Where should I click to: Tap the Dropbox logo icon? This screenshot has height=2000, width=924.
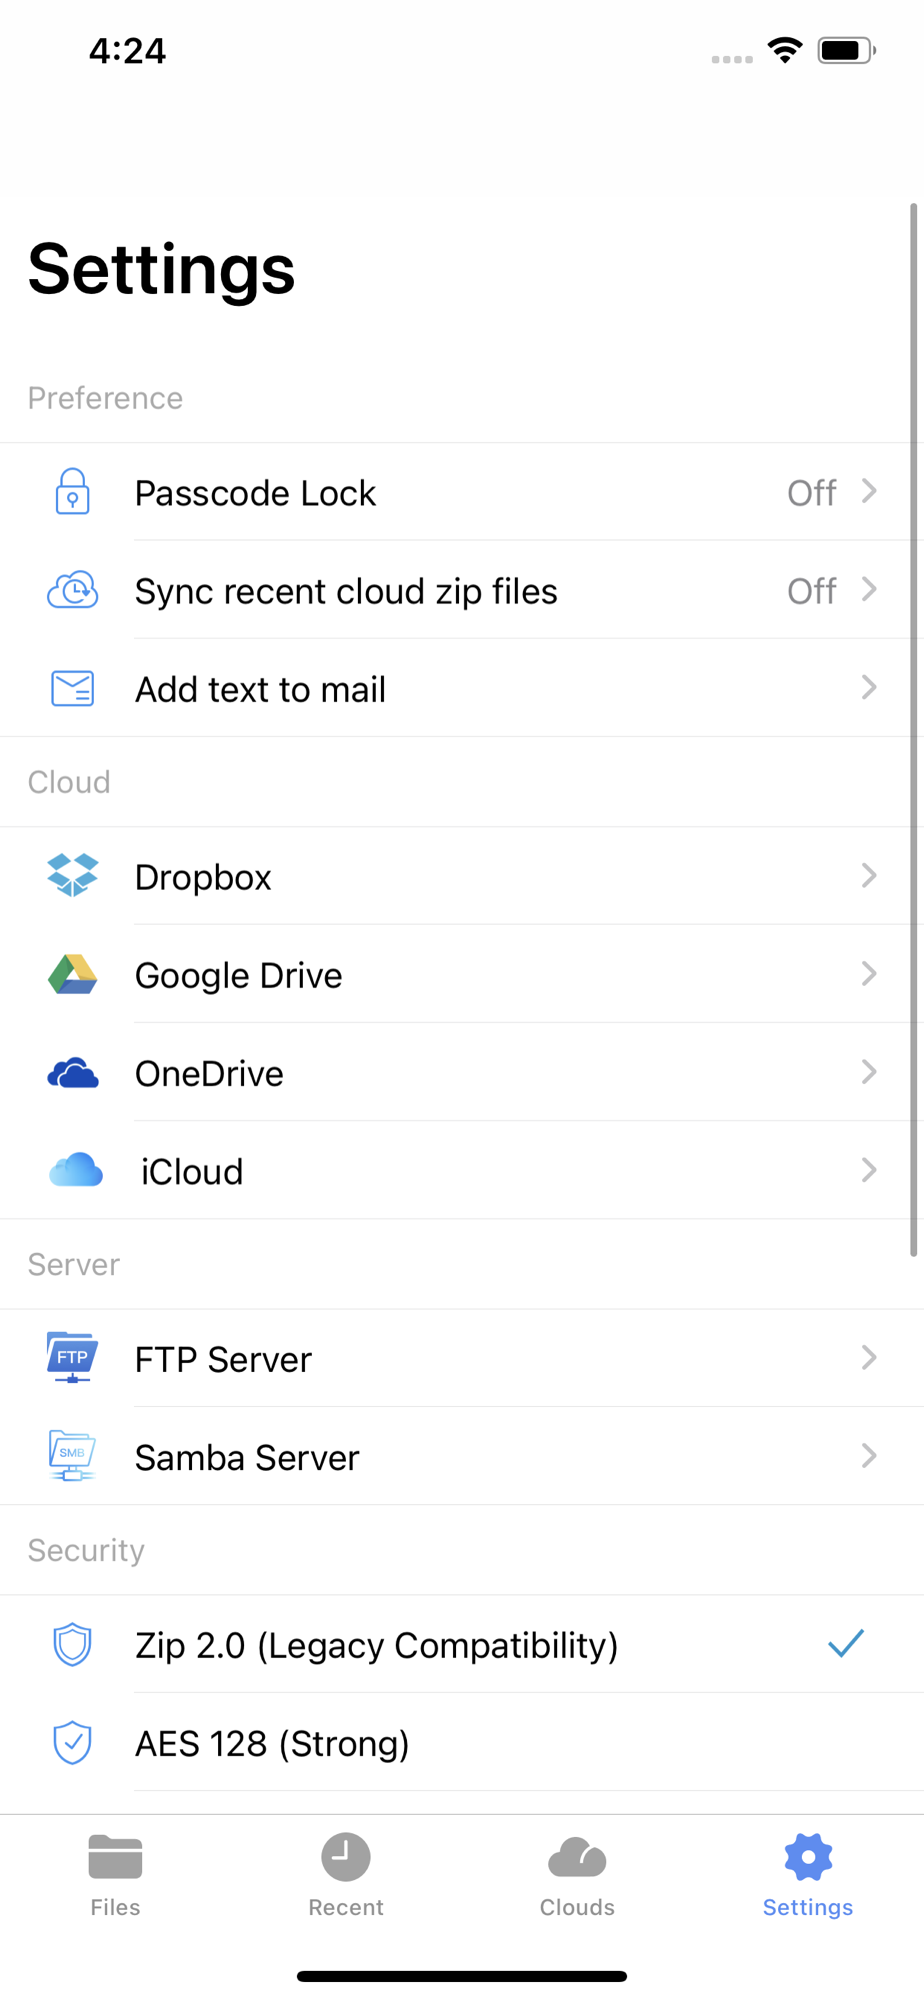pyautogui.click(x=73, y=875)
